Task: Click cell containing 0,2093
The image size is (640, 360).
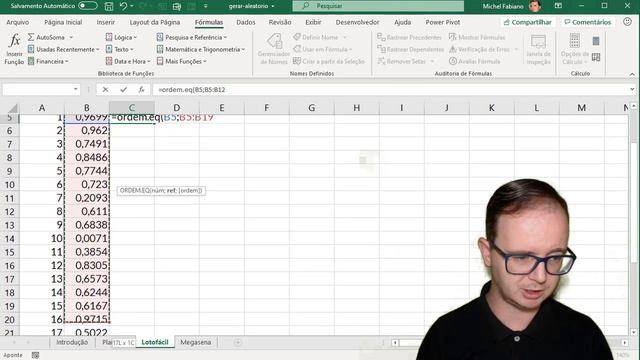Action: (x=87, y=198)
